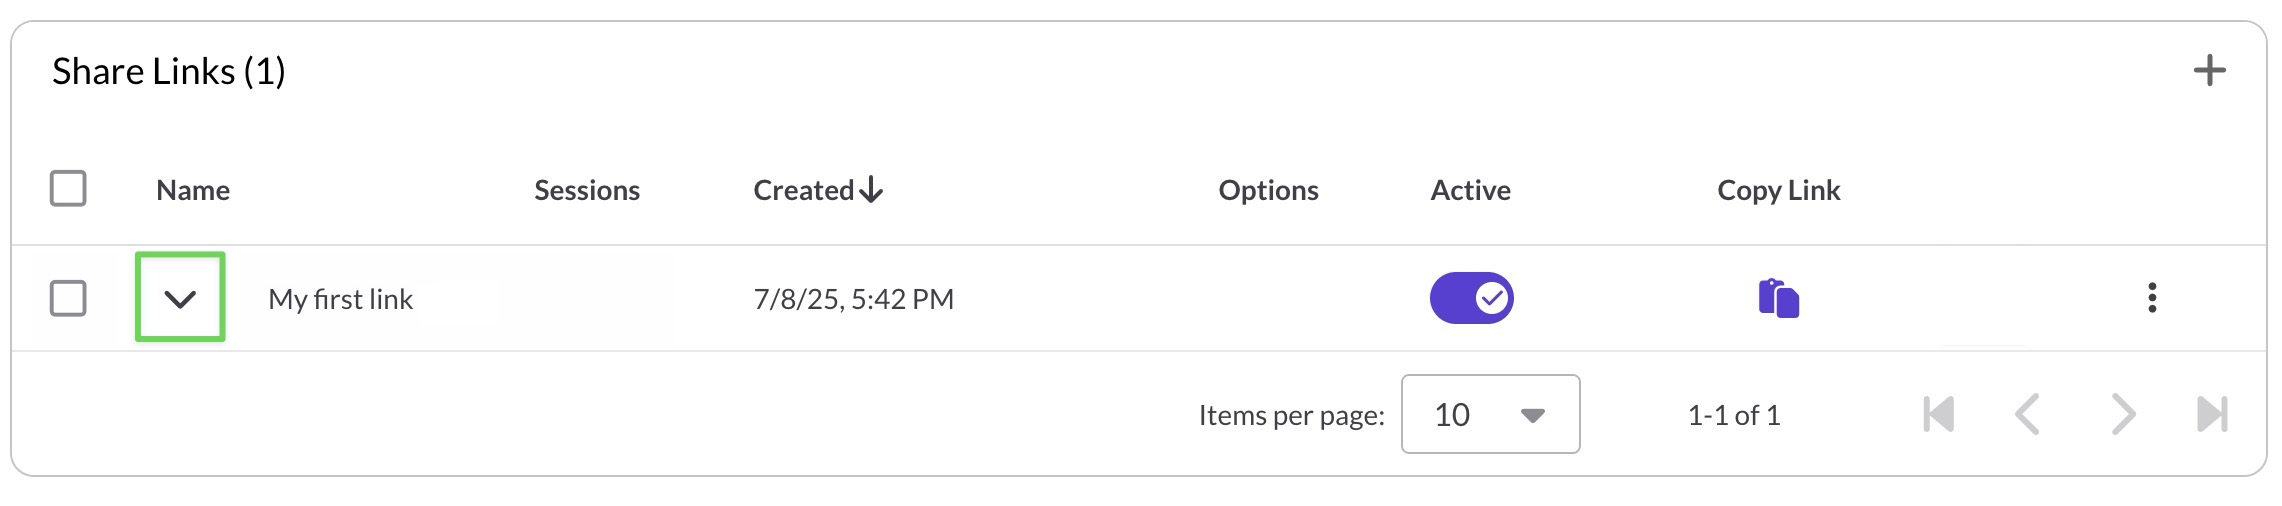
Task: Click the Options column header
Action: [x=1268, y=190]
